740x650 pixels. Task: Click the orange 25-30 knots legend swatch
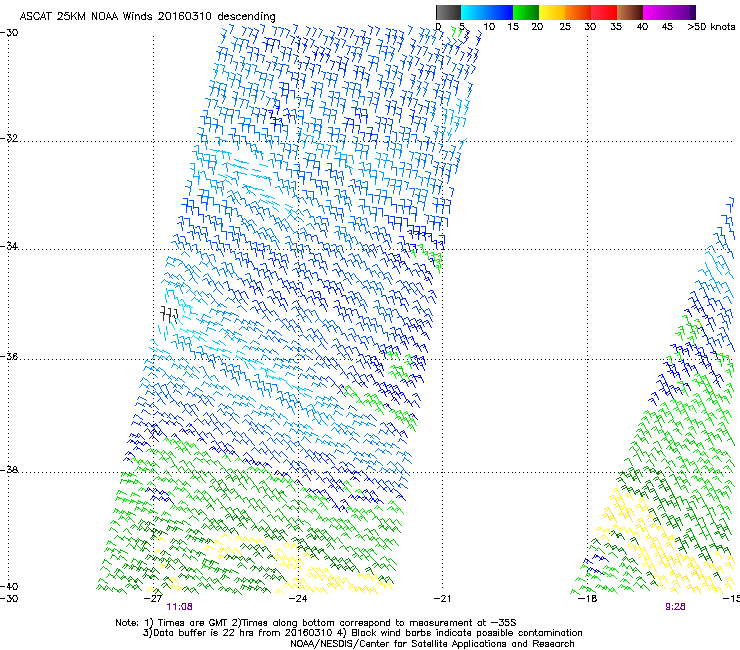tap(578, 12)
